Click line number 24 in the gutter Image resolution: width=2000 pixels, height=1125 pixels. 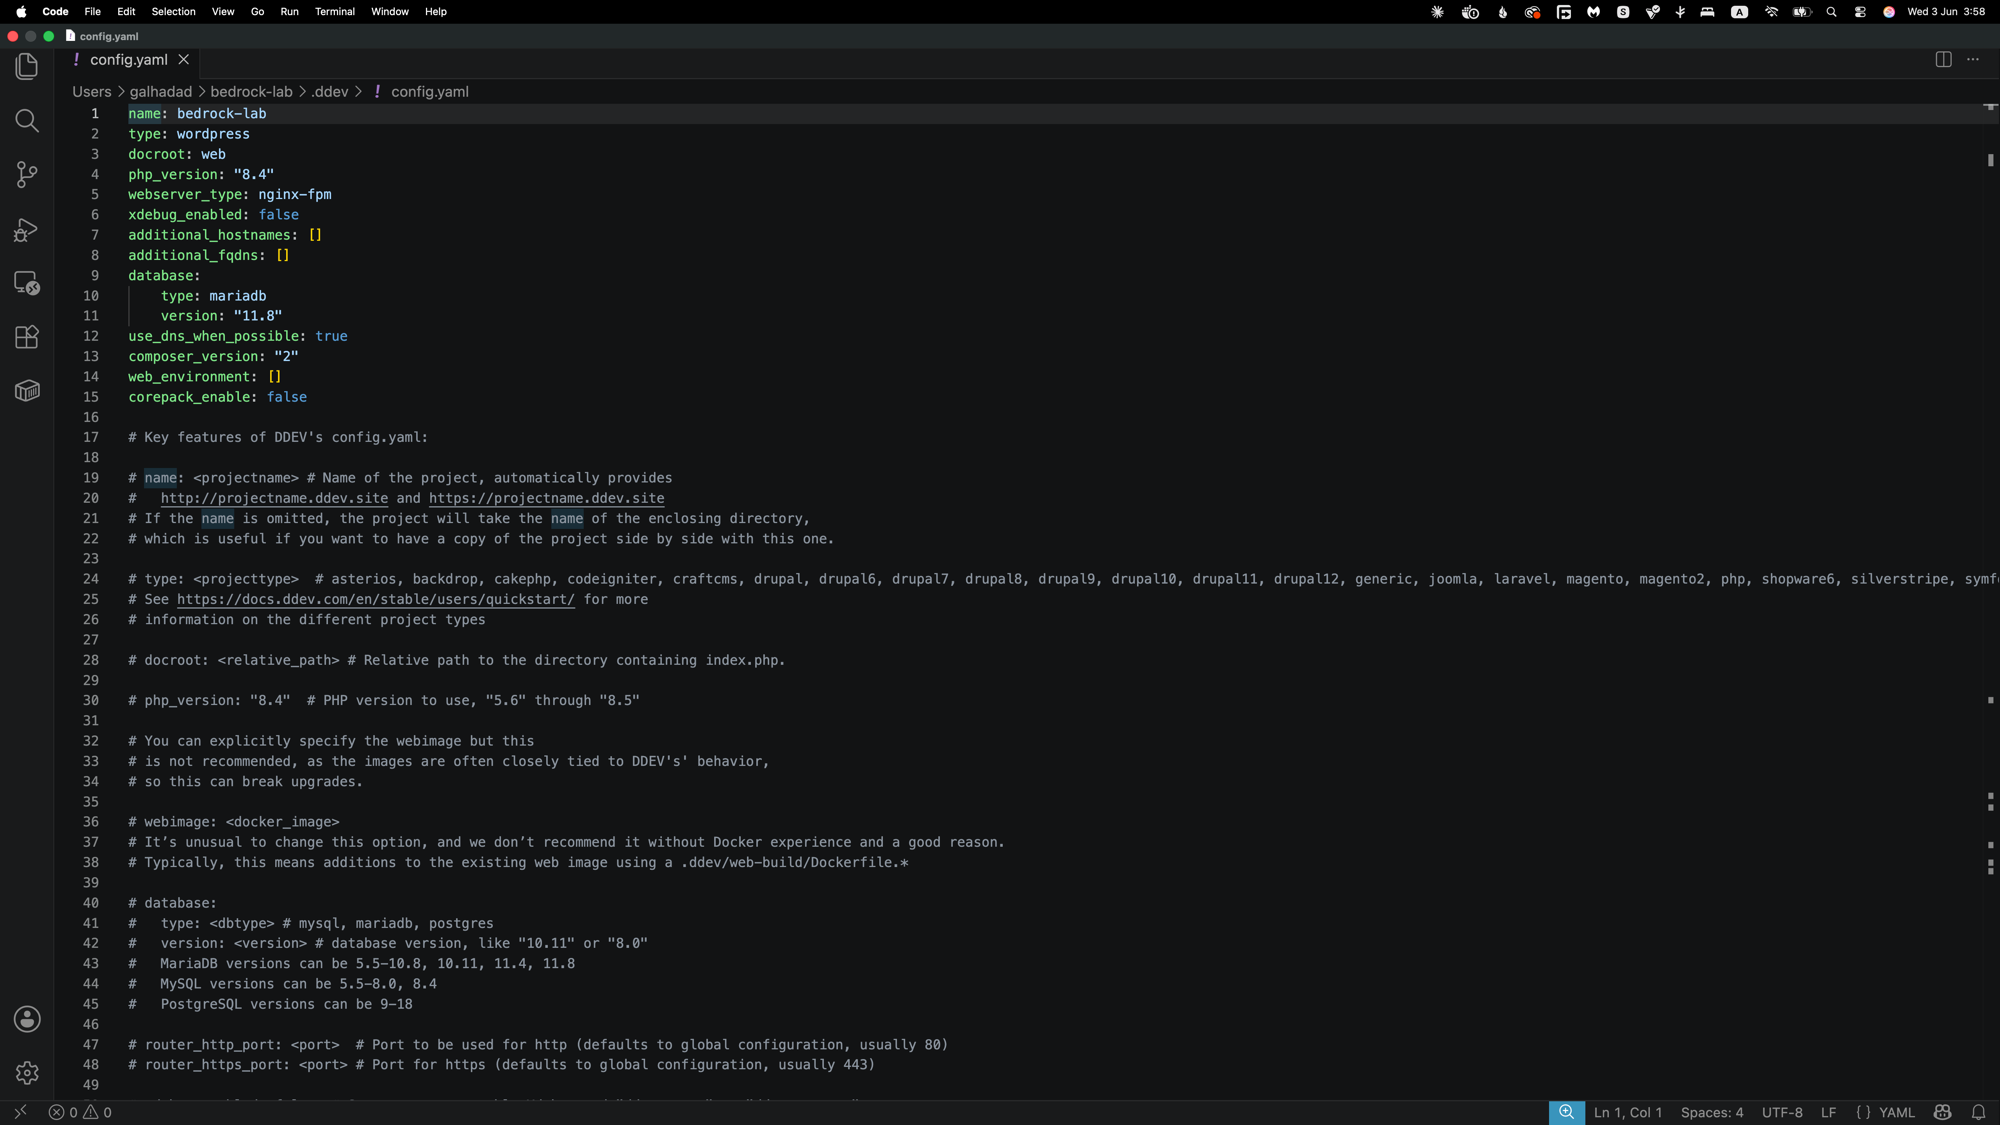click(x=91, y=579)
